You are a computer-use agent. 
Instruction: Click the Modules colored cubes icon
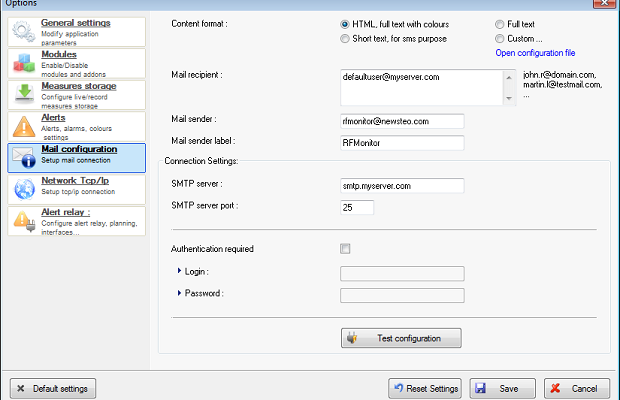click(x=24, y=63)
